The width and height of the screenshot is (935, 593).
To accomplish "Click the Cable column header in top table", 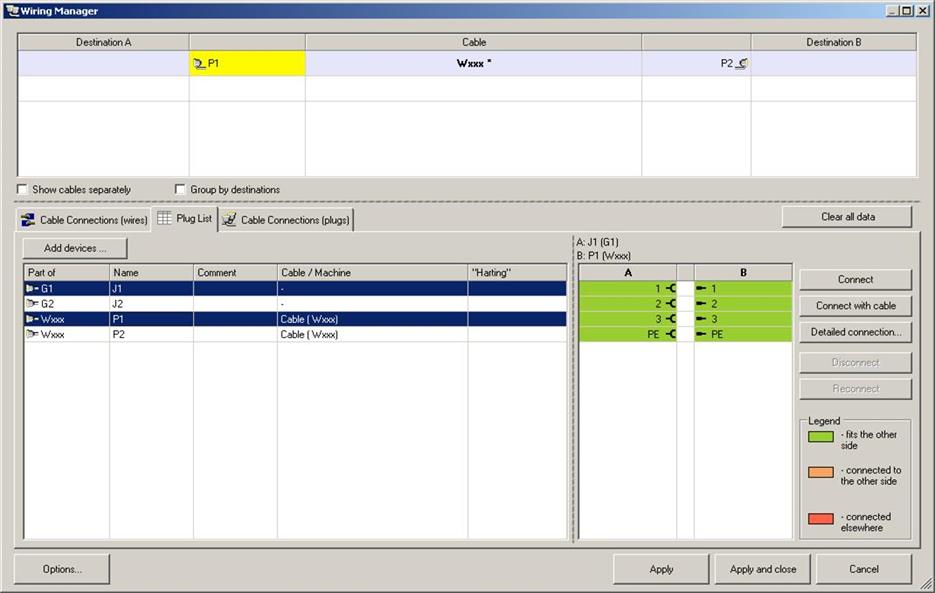I will coord(473,42).
